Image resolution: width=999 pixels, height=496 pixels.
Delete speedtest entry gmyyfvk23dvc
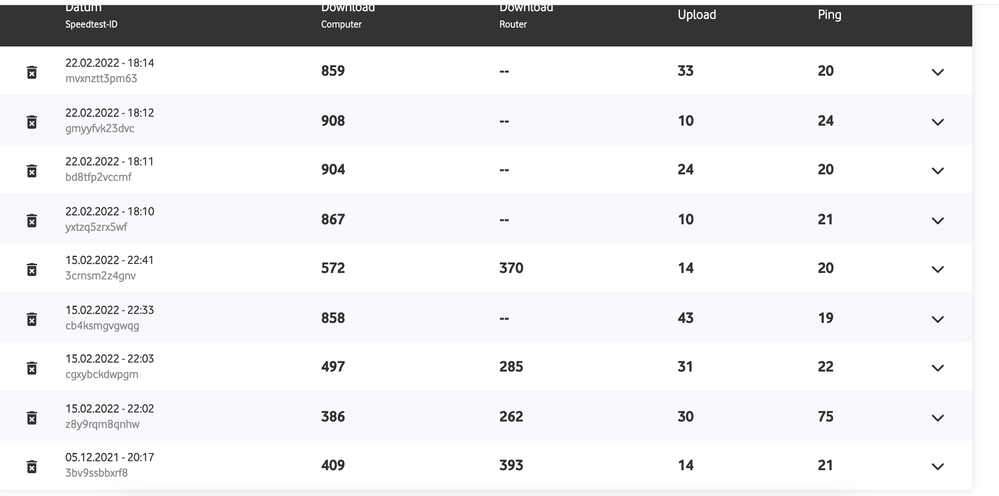click(31, 121)
